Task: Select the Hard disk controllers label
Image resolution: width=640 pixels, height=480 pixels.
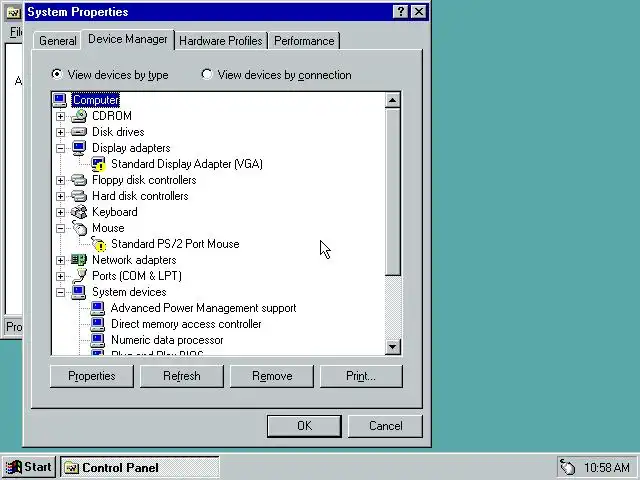Action: (140, 196)
